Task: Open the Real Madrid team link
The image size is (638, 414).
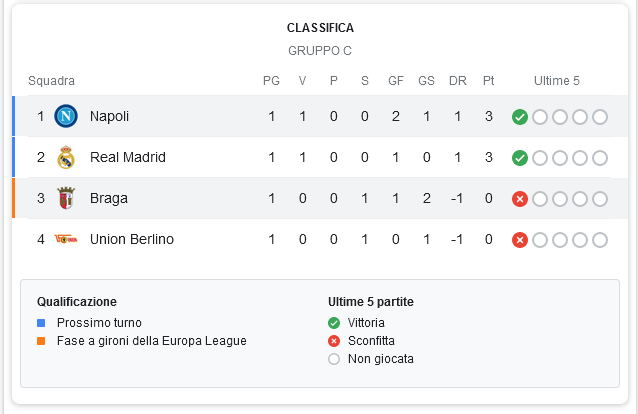Action: pos(128,157)
